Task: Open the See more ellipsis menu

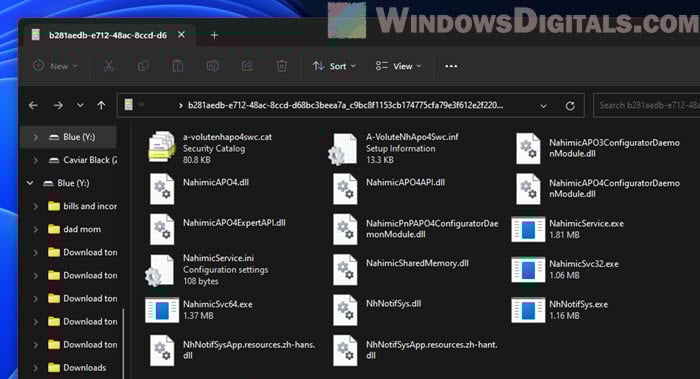Action: 451,66
